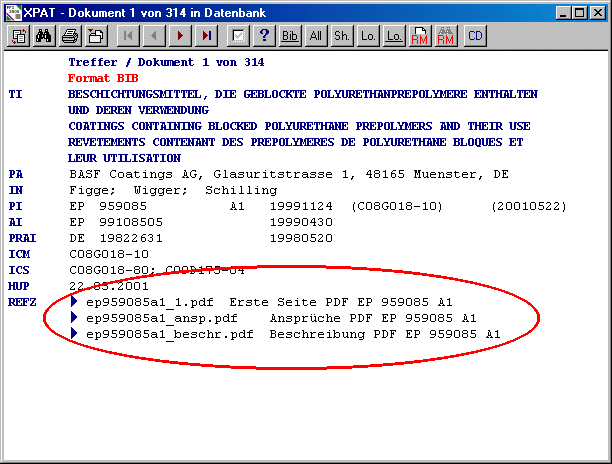612x464 pixels.
Task: Click the first red RM document icon
Action: coord(420,36)
